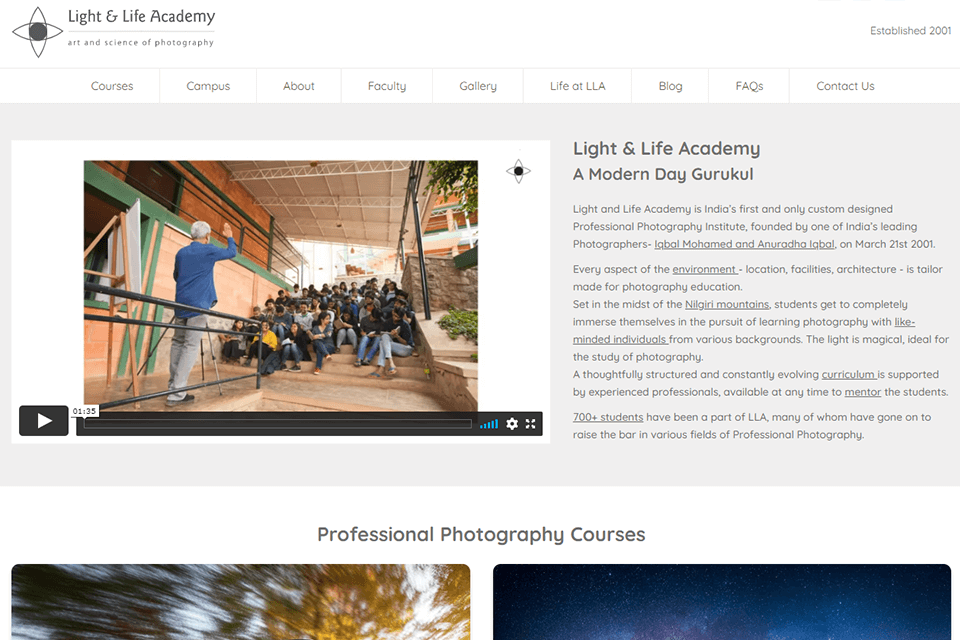
Task: Click the 700+ students link
Action: tap(608, 417)
